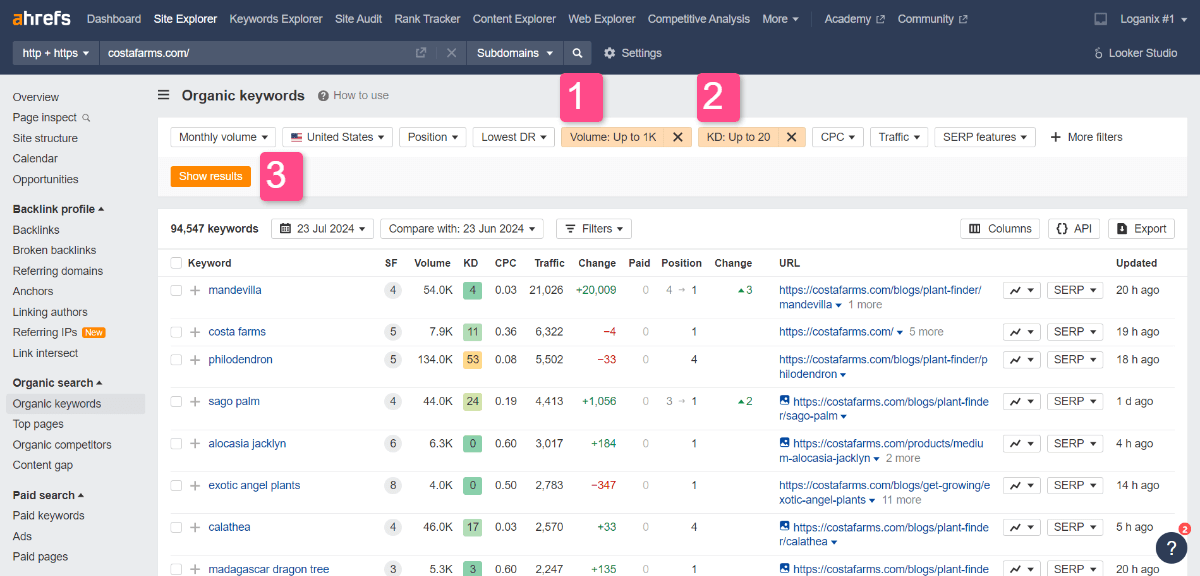Open the http + https protocol dropdown
The width and height of the screenshot is (1200, 576).
pos(55,53)
